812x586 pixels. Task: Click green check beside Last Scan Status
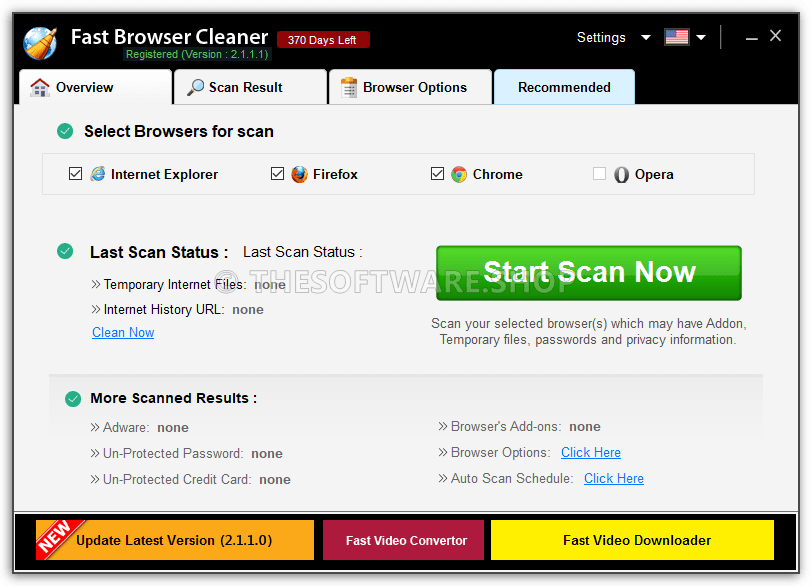coord(65,251)
